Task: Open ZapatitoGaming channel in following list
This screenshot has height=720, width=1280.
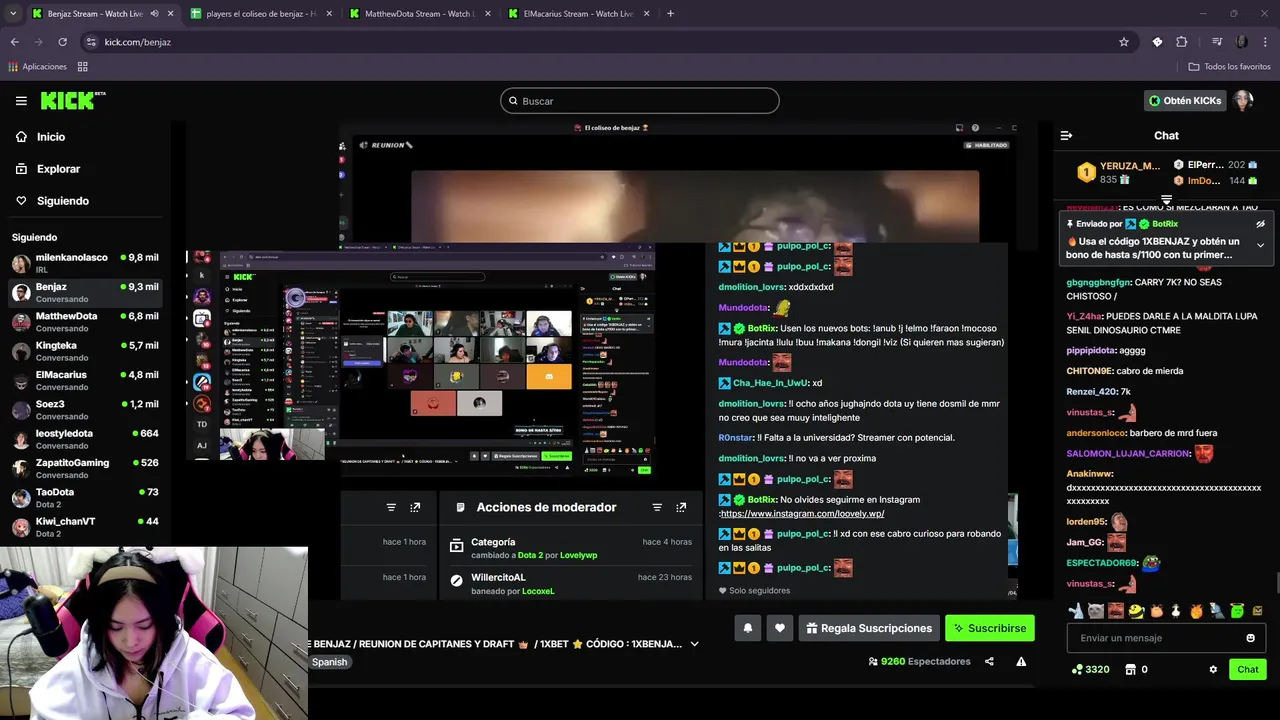Action: (x=85, y=468)
